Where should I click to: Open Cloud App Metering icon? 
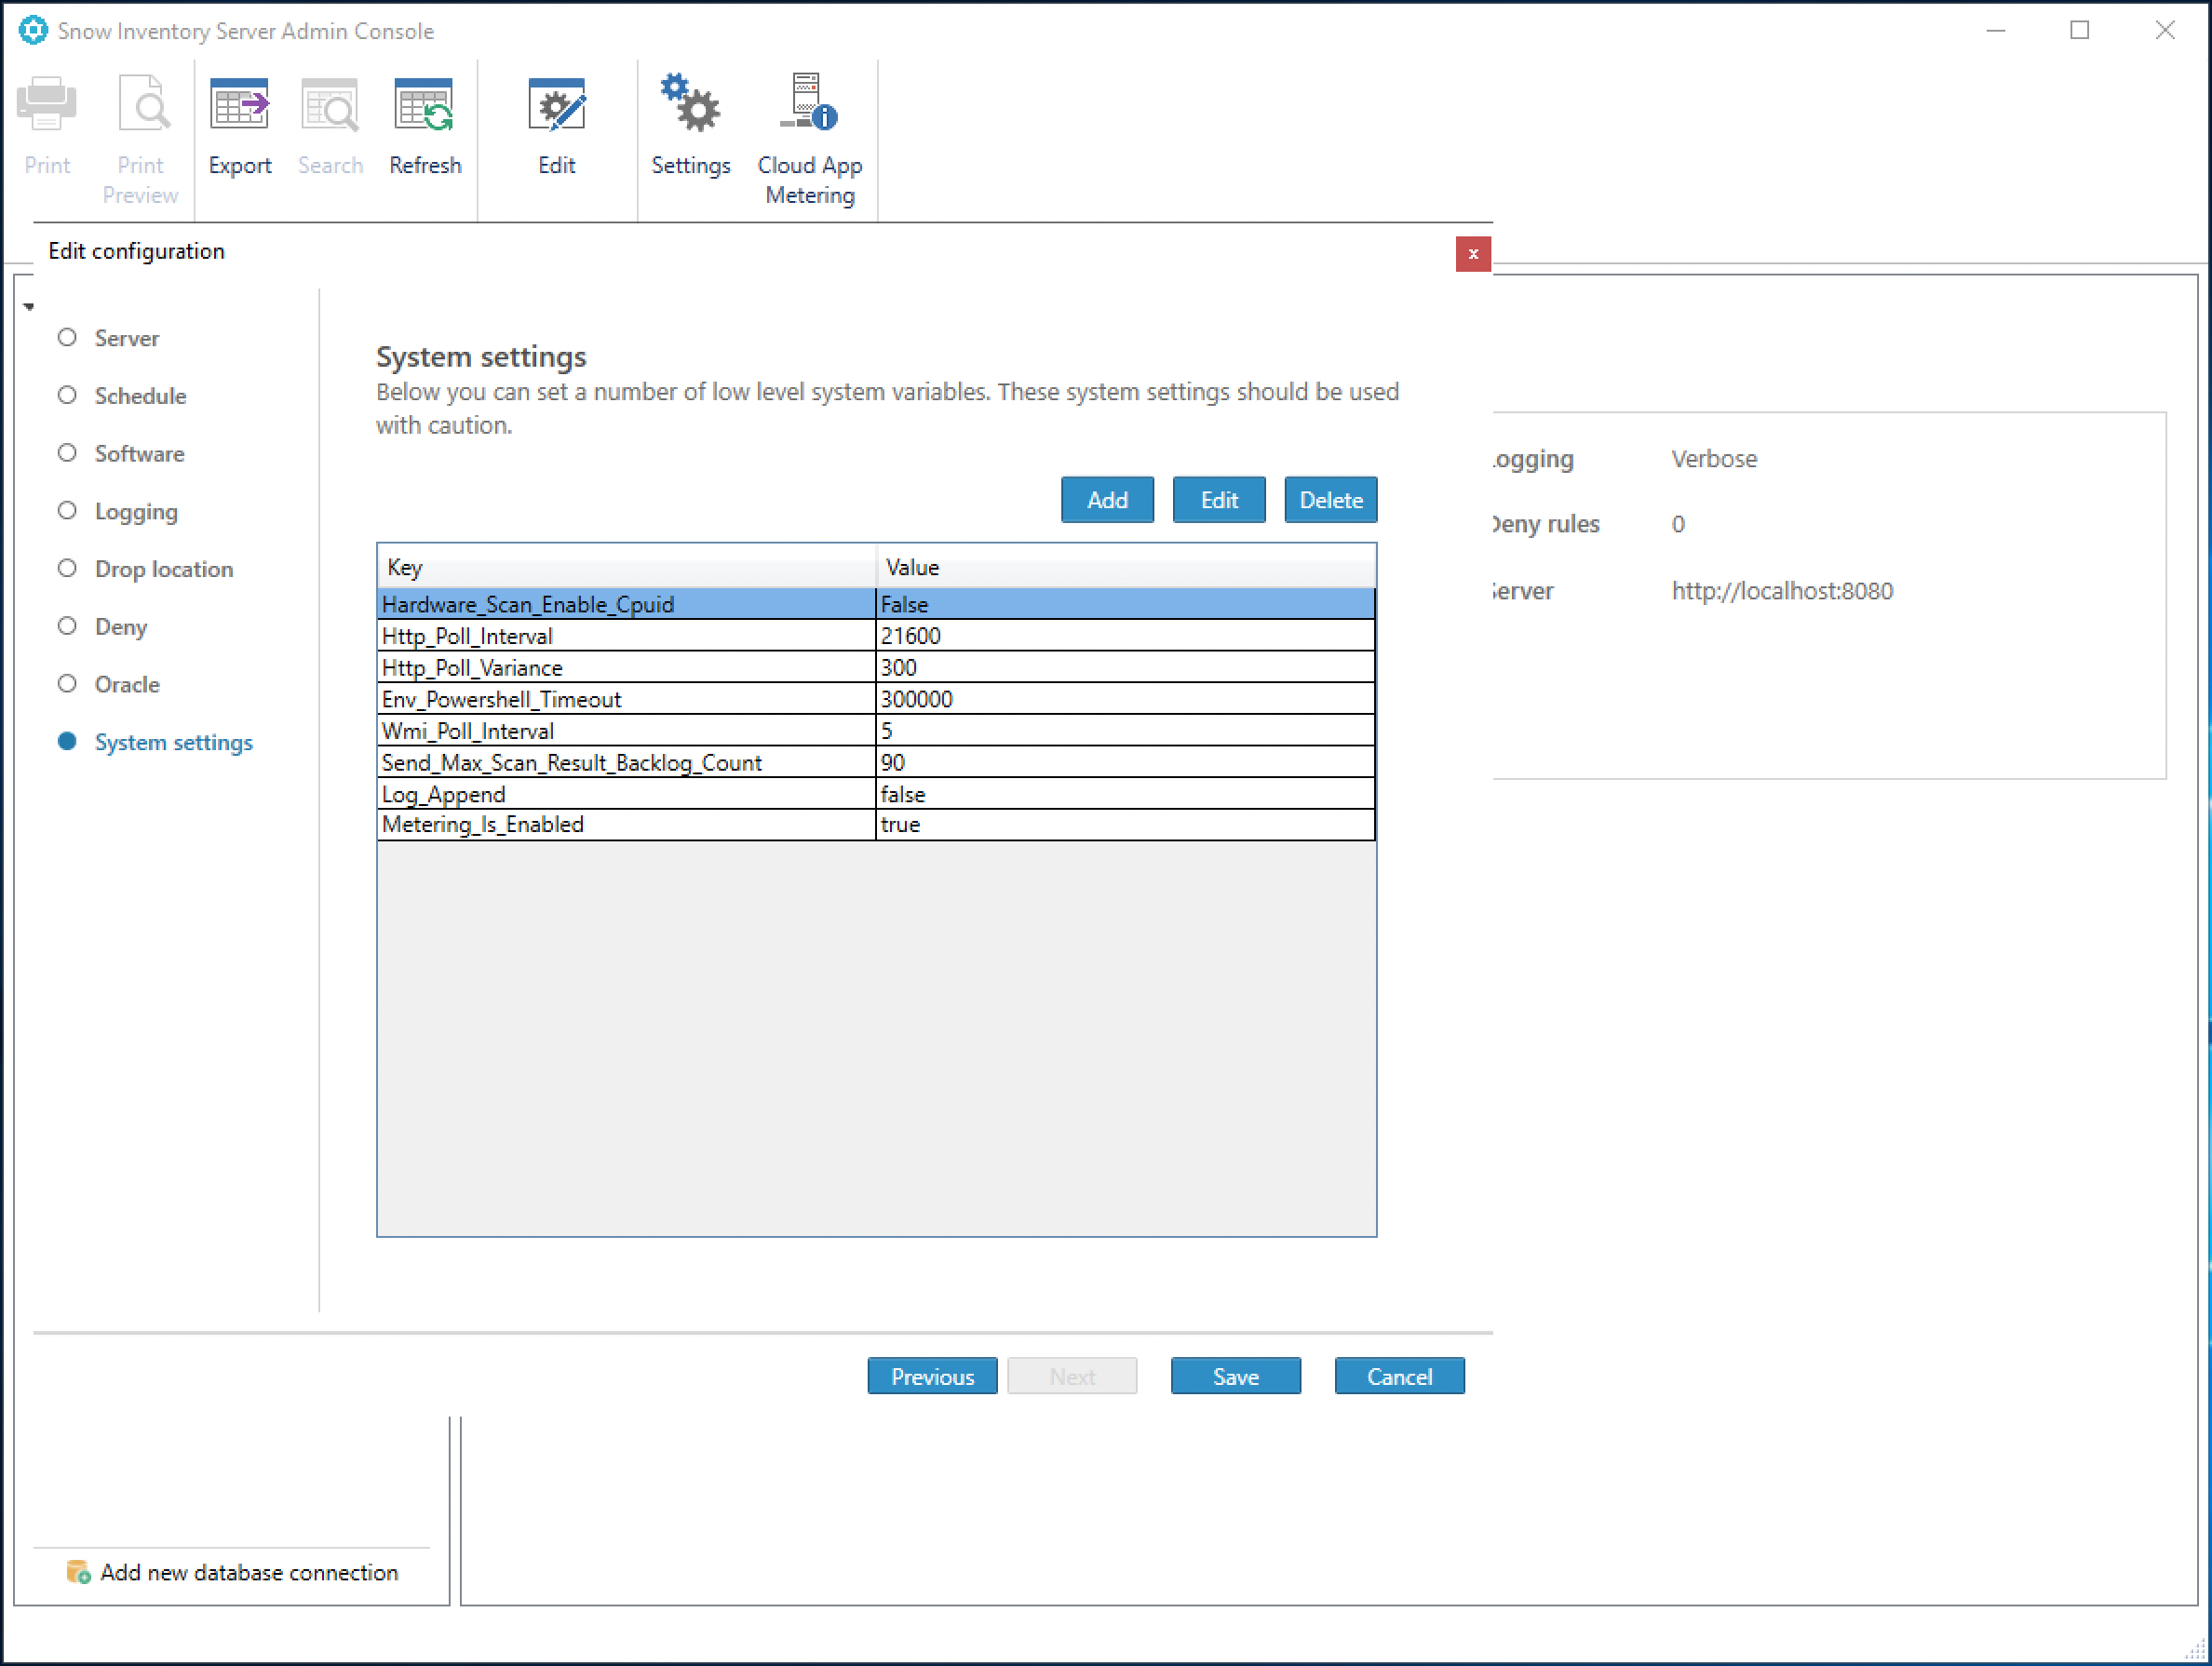pos(809,103)
